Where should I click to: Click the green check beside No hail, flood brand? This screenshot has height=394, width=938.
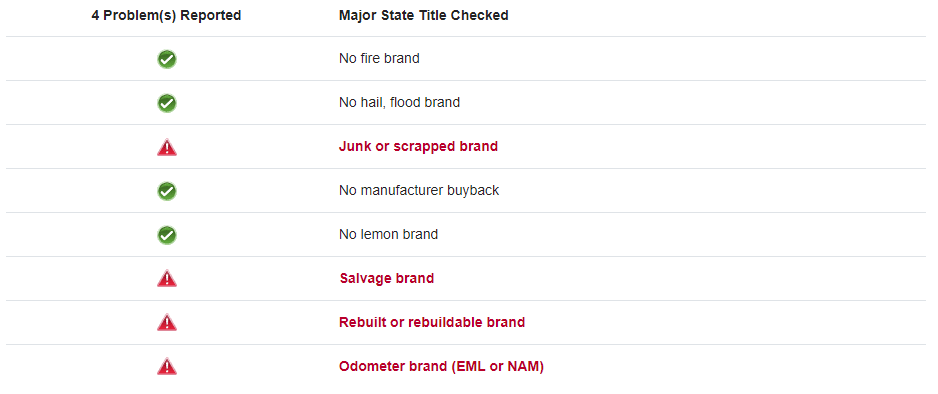pyautogui.click(x=166, y=103)
